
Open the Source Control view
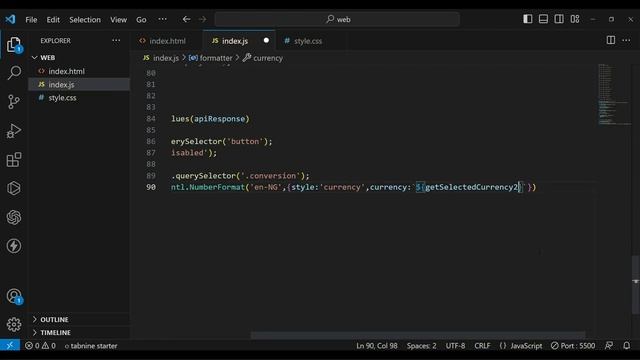14,102
